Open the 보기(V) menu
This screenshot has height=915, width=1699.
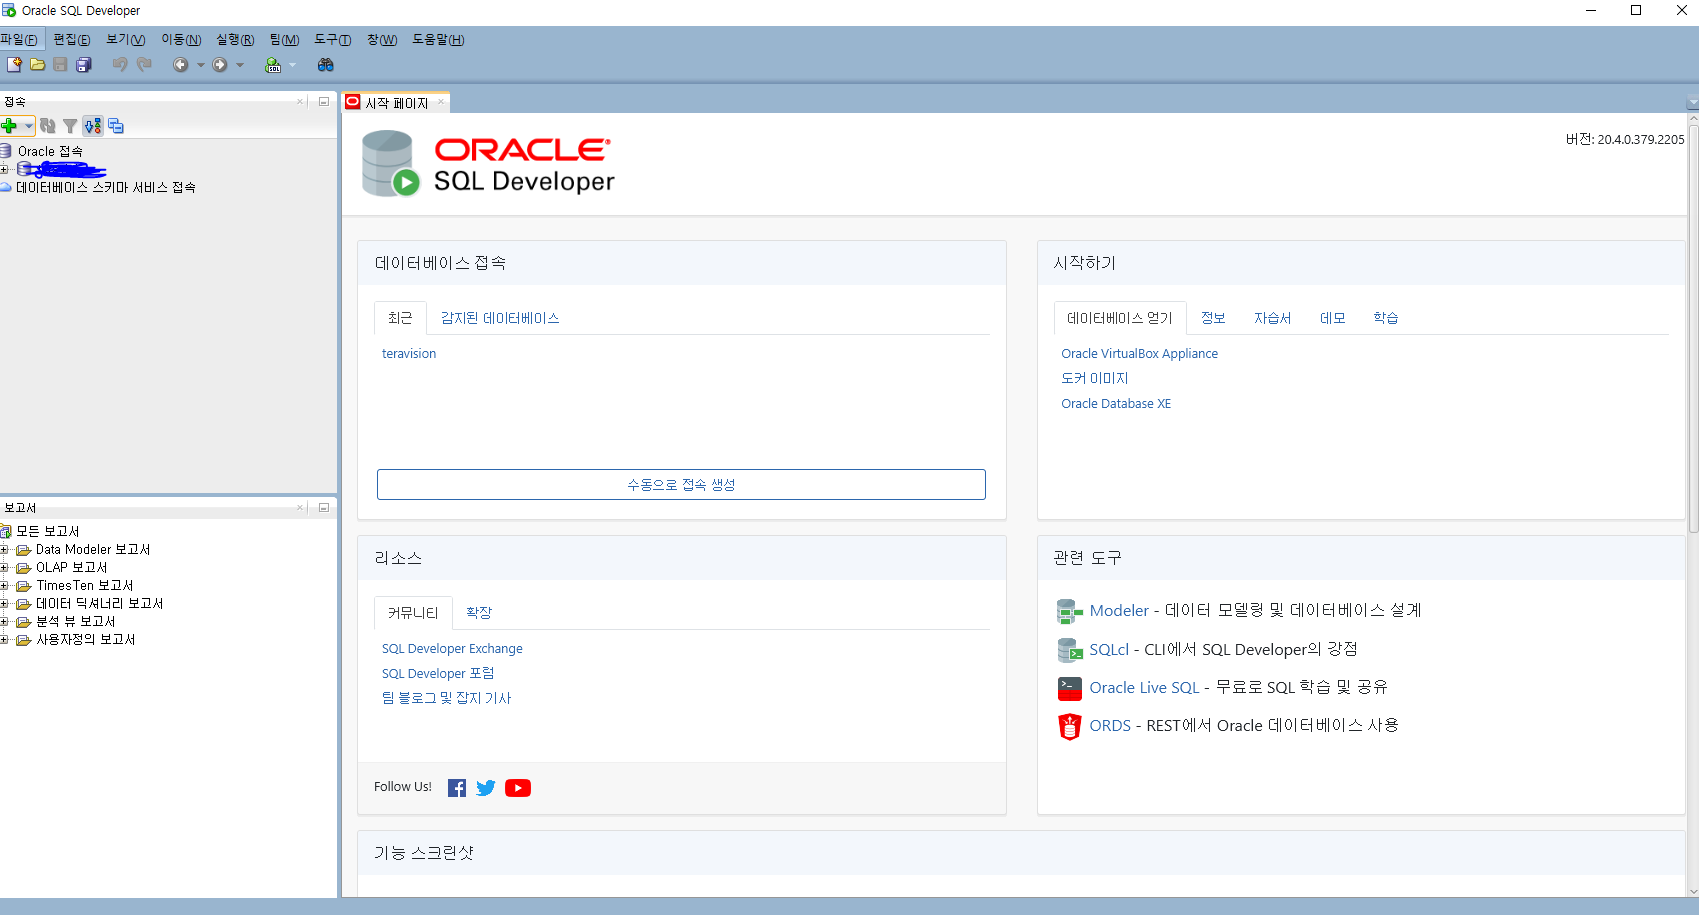(x=126, y=40)
